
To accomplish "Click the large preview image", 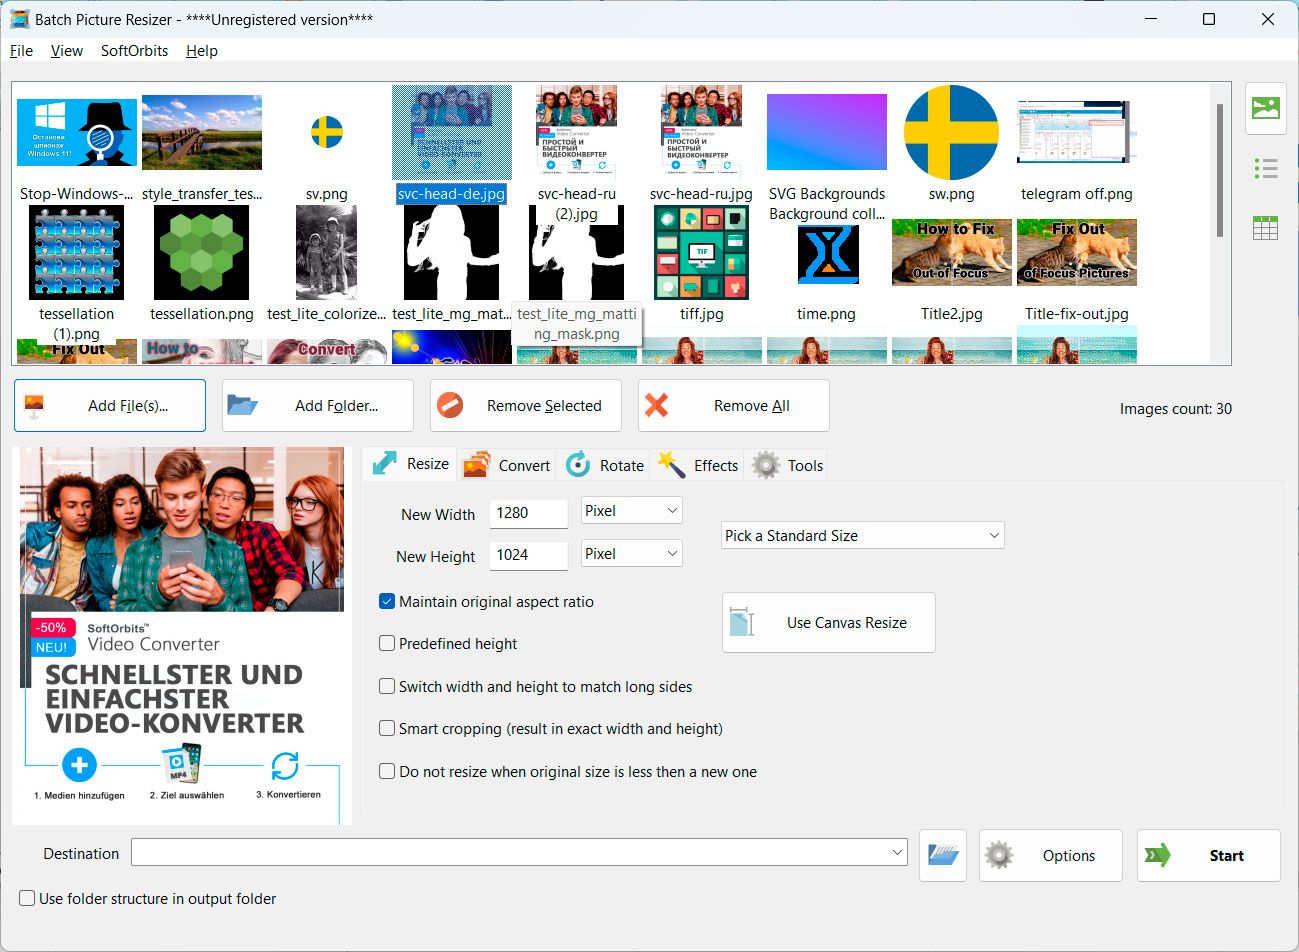I will pos(182,635).
